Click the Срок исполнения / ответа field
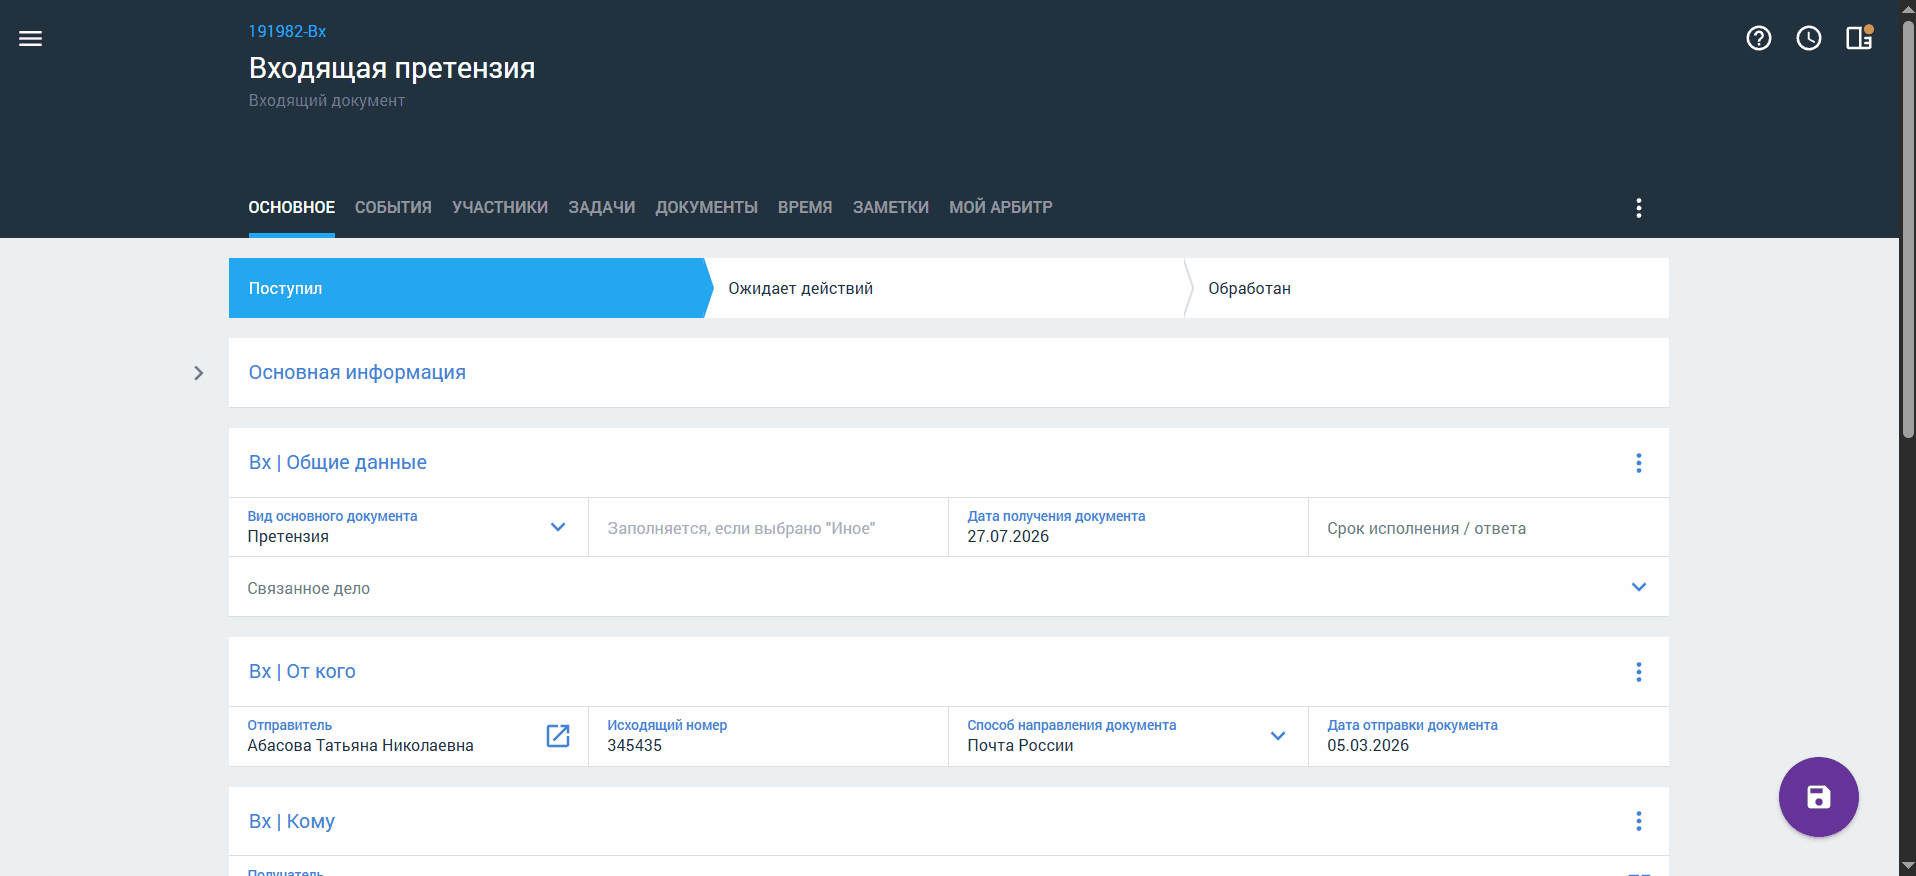Screen dimensions: 1916x876 pos(1488,527)
